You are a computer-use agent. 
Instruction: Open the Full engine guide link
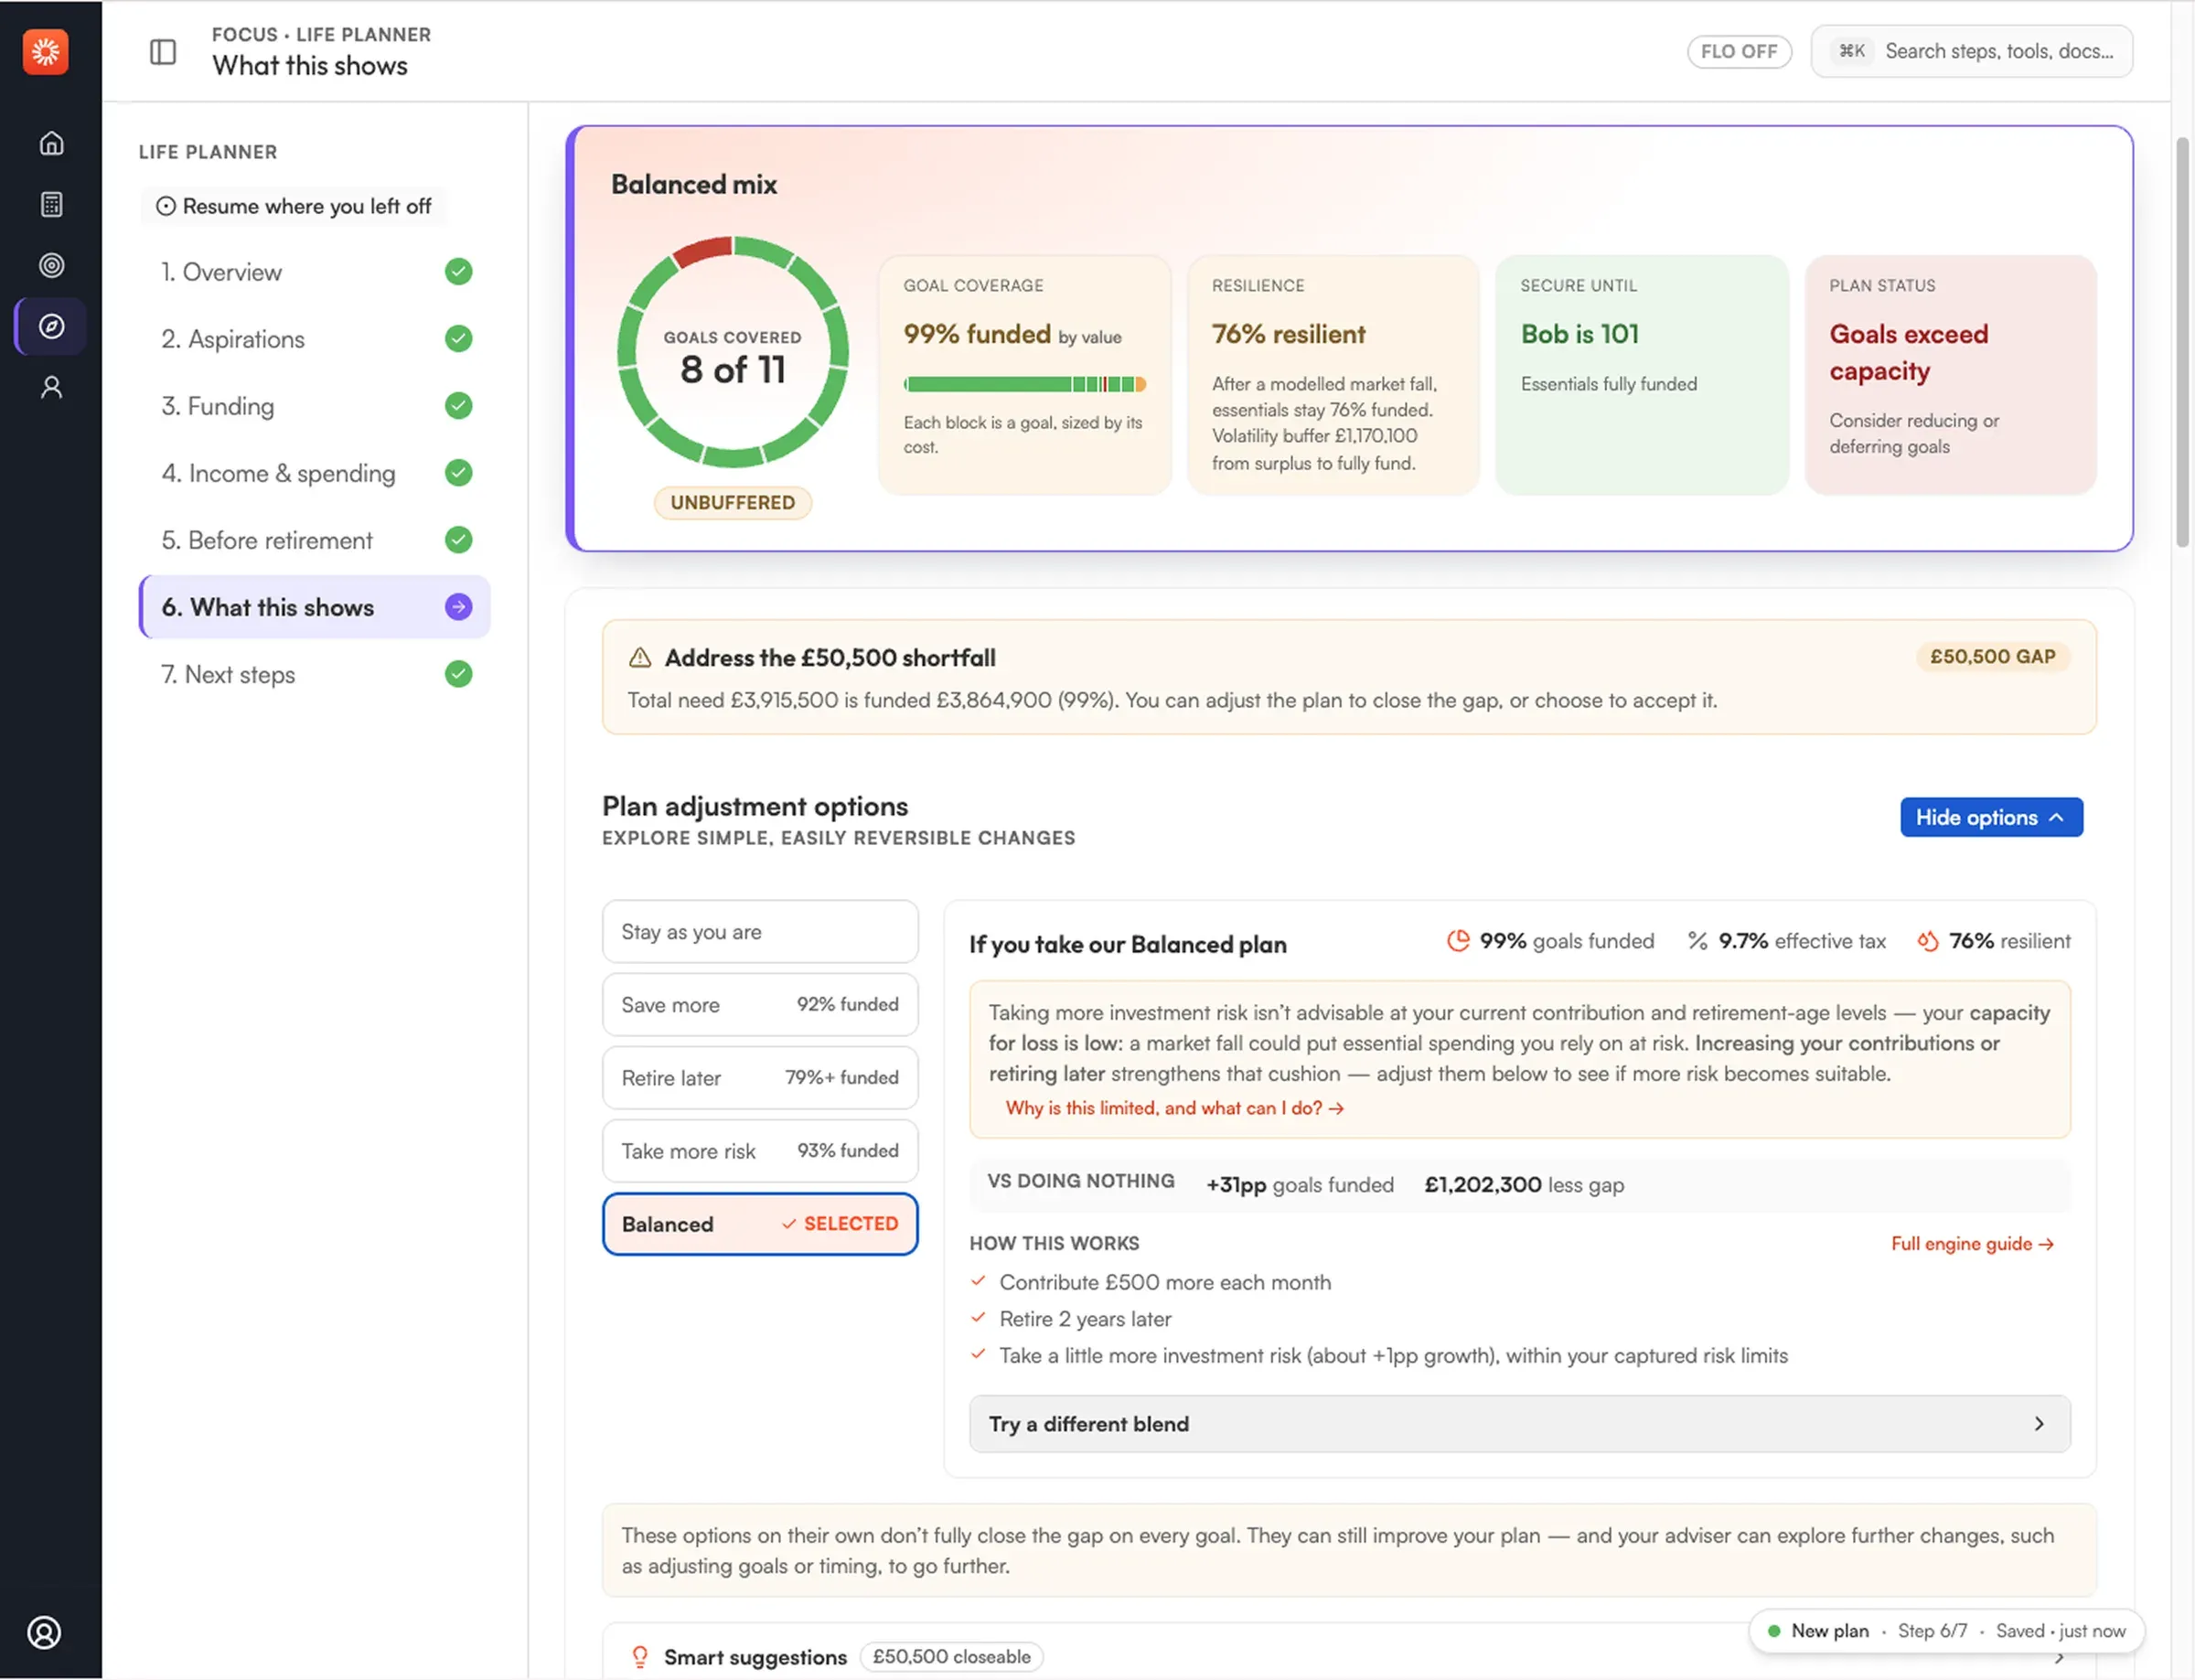coord(1972,1243)
